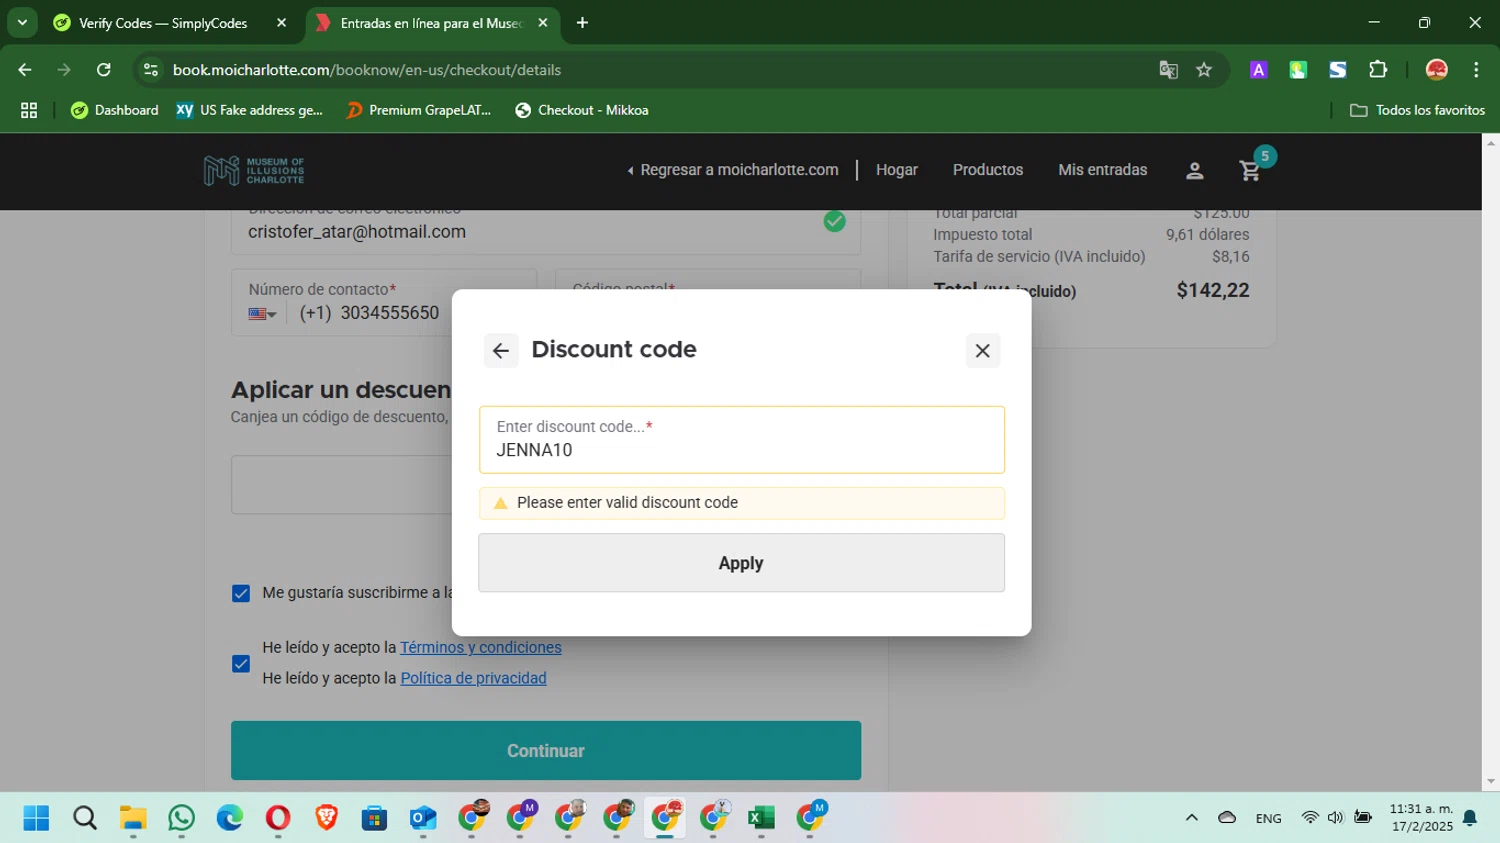Open the volume control in the tray
Image resolution: width=1500 pixels, height=843 pixels.
pos(1335,818)
